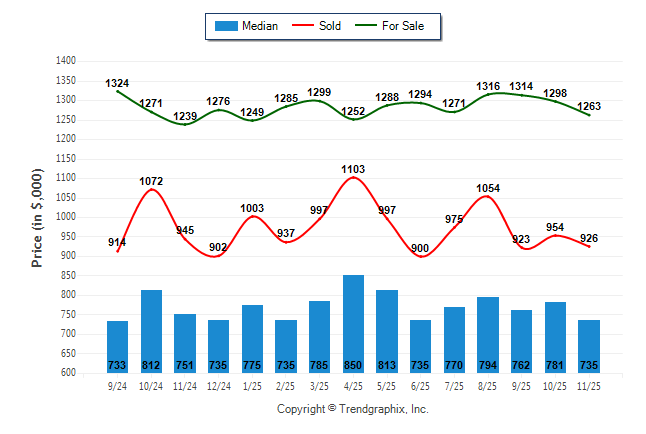Select the 5/25 median bar showing 813

tap(387, 330)
